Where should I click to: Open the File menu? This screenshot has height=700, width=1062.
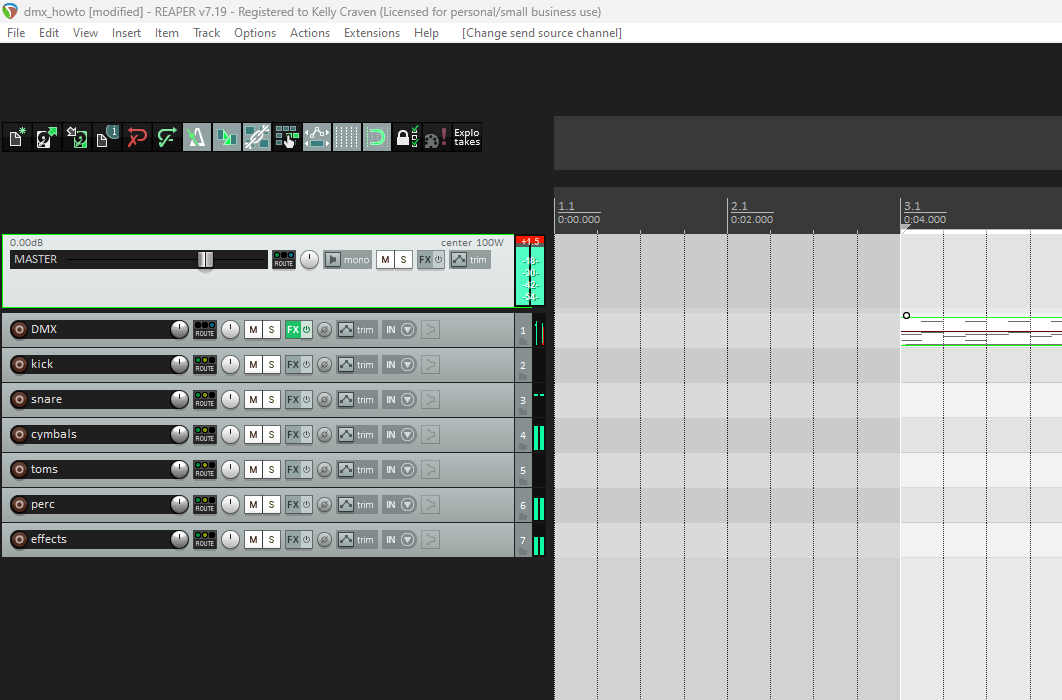coord(16,32)
